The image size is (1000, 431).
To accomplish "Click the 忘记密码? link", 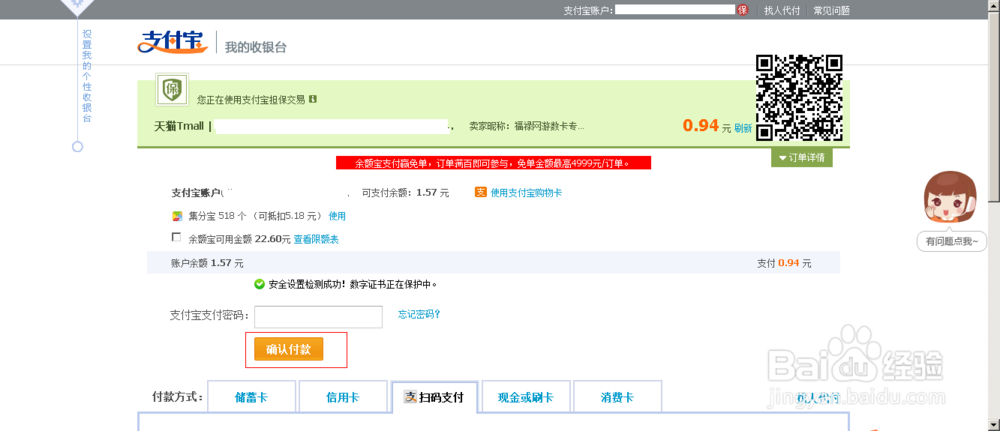I will pos(419,314).
